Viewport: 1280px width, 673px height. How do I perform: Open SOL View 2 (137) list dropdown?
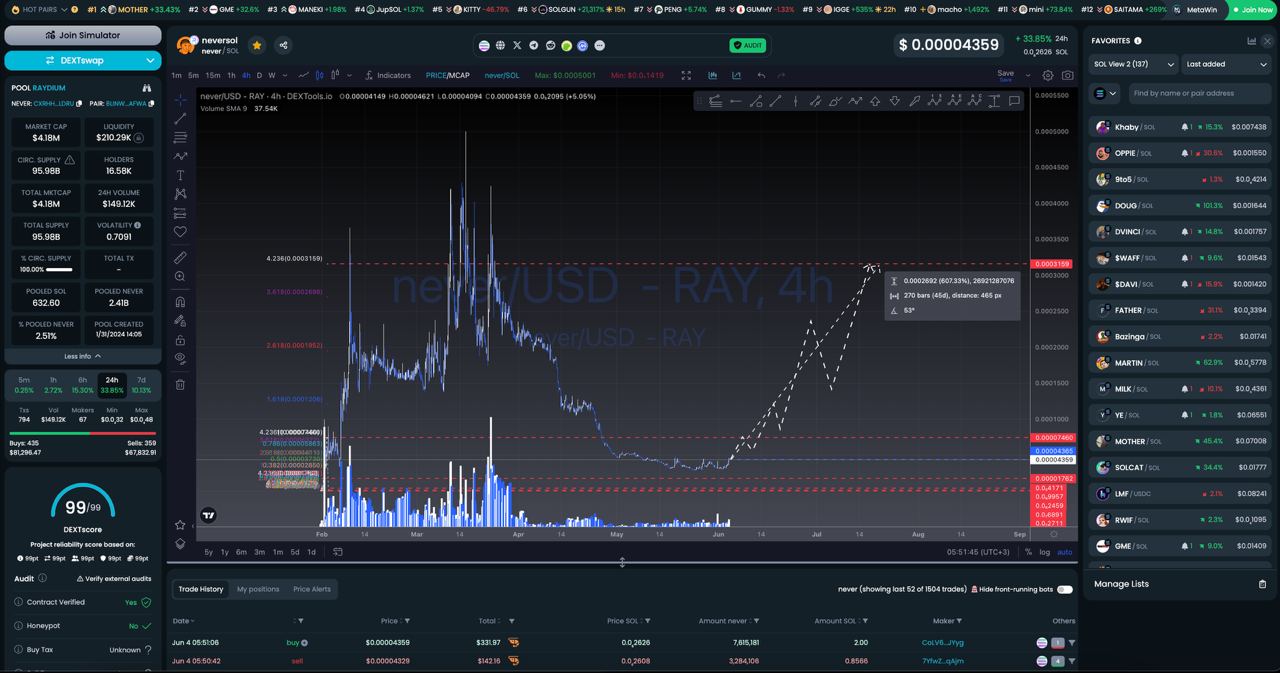[1132, 64]
